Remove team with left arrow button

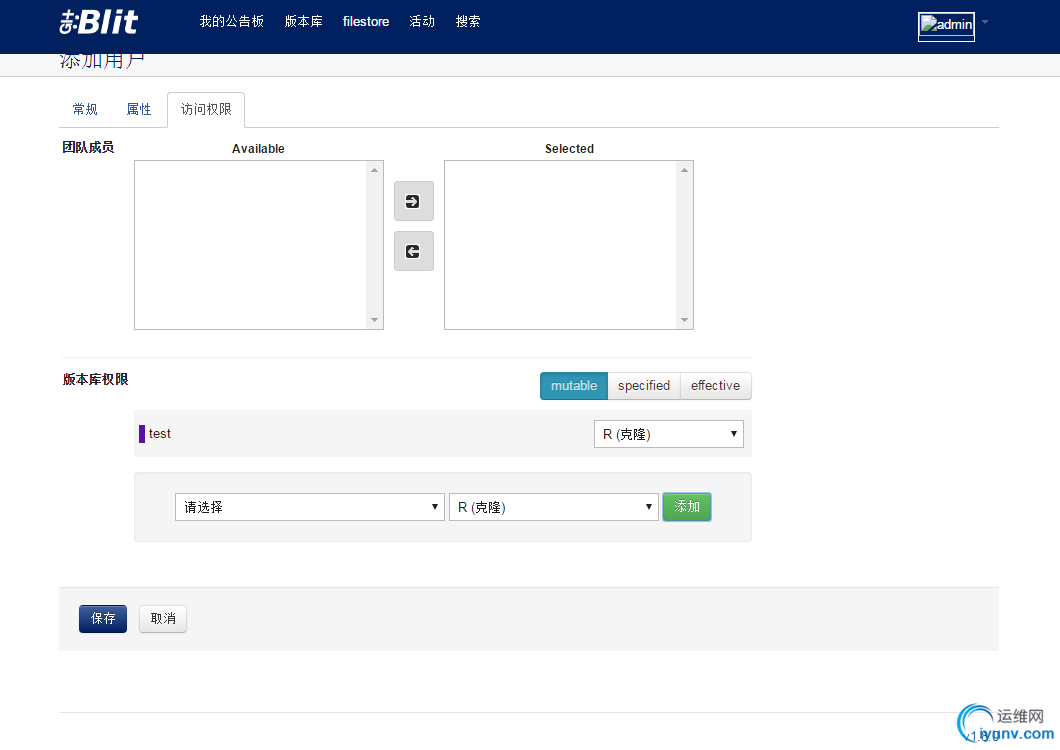414,251
